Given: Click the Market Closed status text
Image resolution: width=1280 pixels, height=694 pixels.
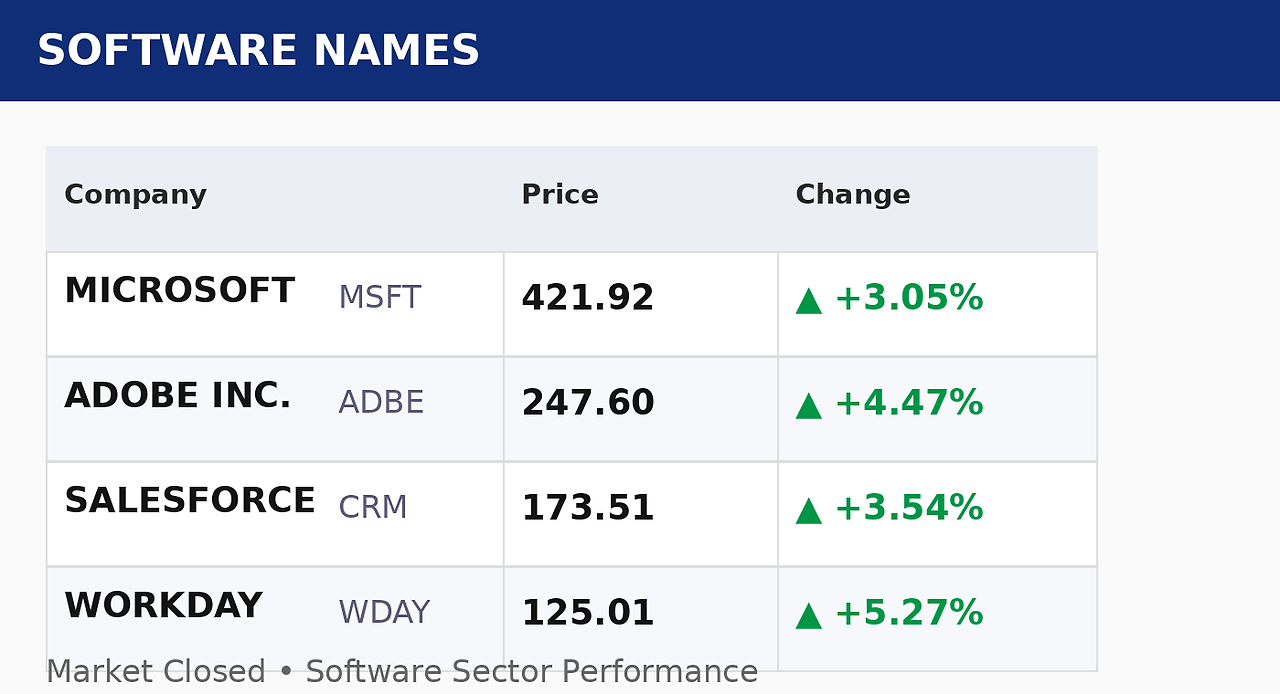Looking at the screenshot, I should click(156, 672).
